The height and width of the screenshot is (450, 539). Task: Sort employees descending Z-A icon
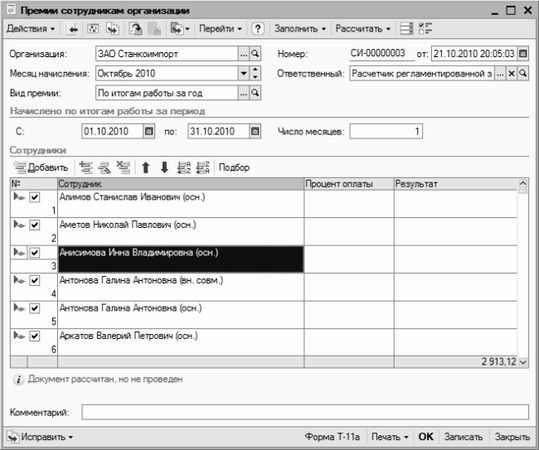point(202,168)
